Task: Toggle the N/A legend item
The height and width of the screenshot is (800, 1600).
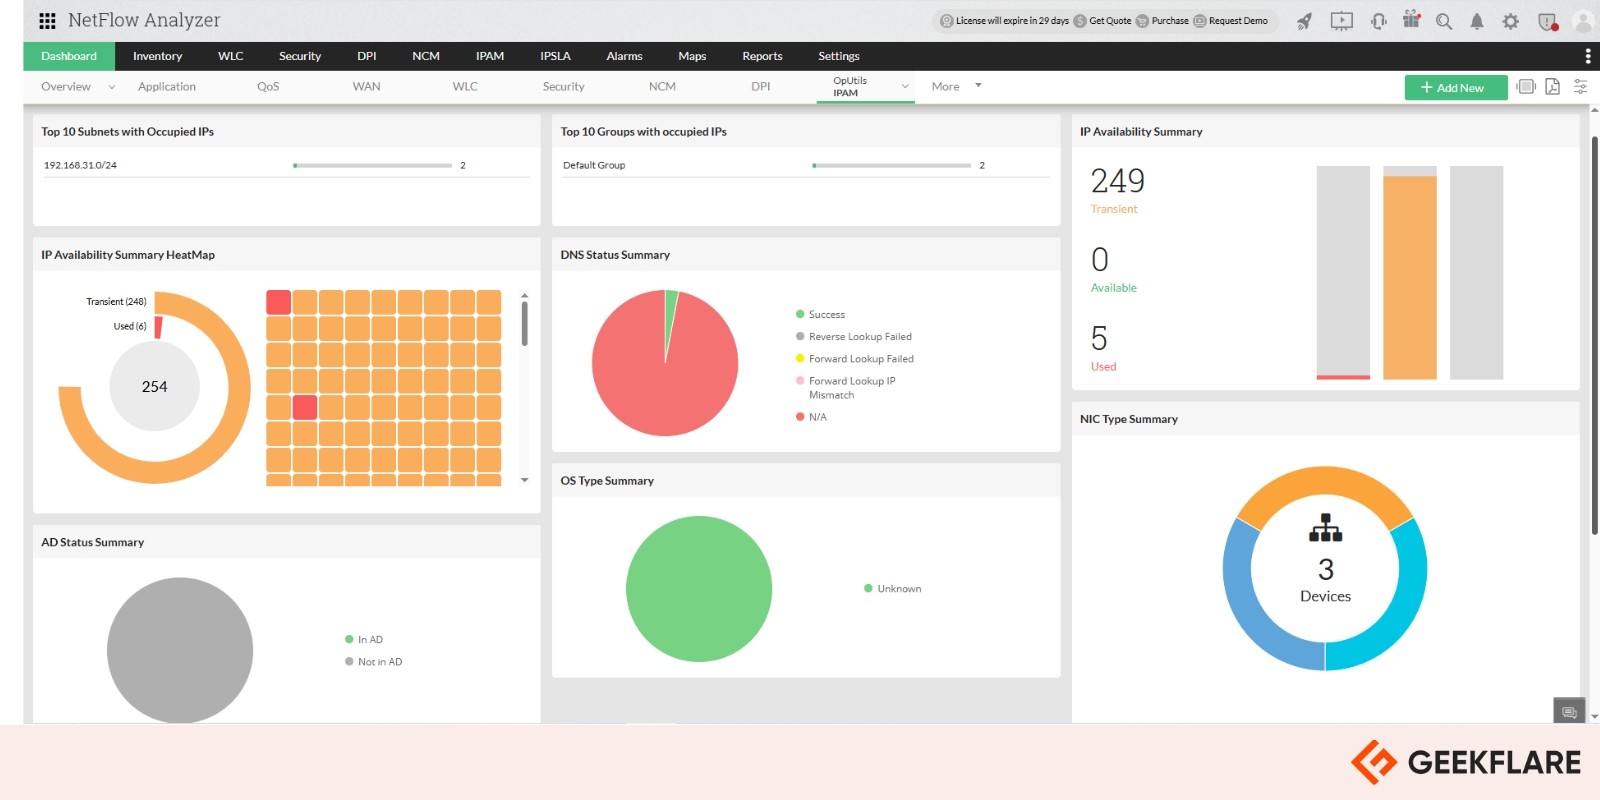Action: pyautogui.click(x=811, y=417)
